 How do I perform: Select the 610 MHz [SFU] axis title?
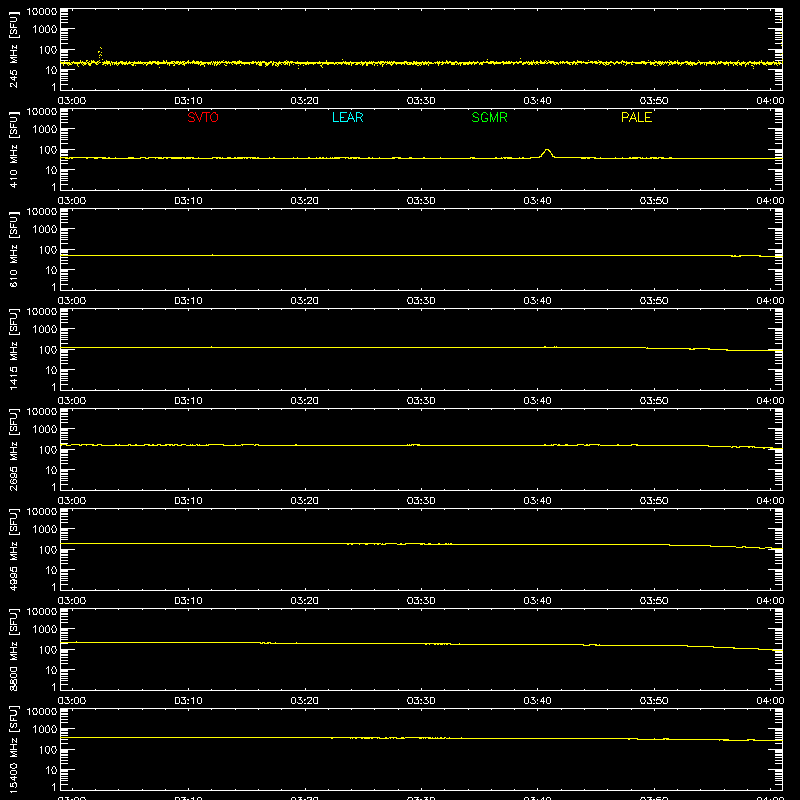(x=13, y=249)
